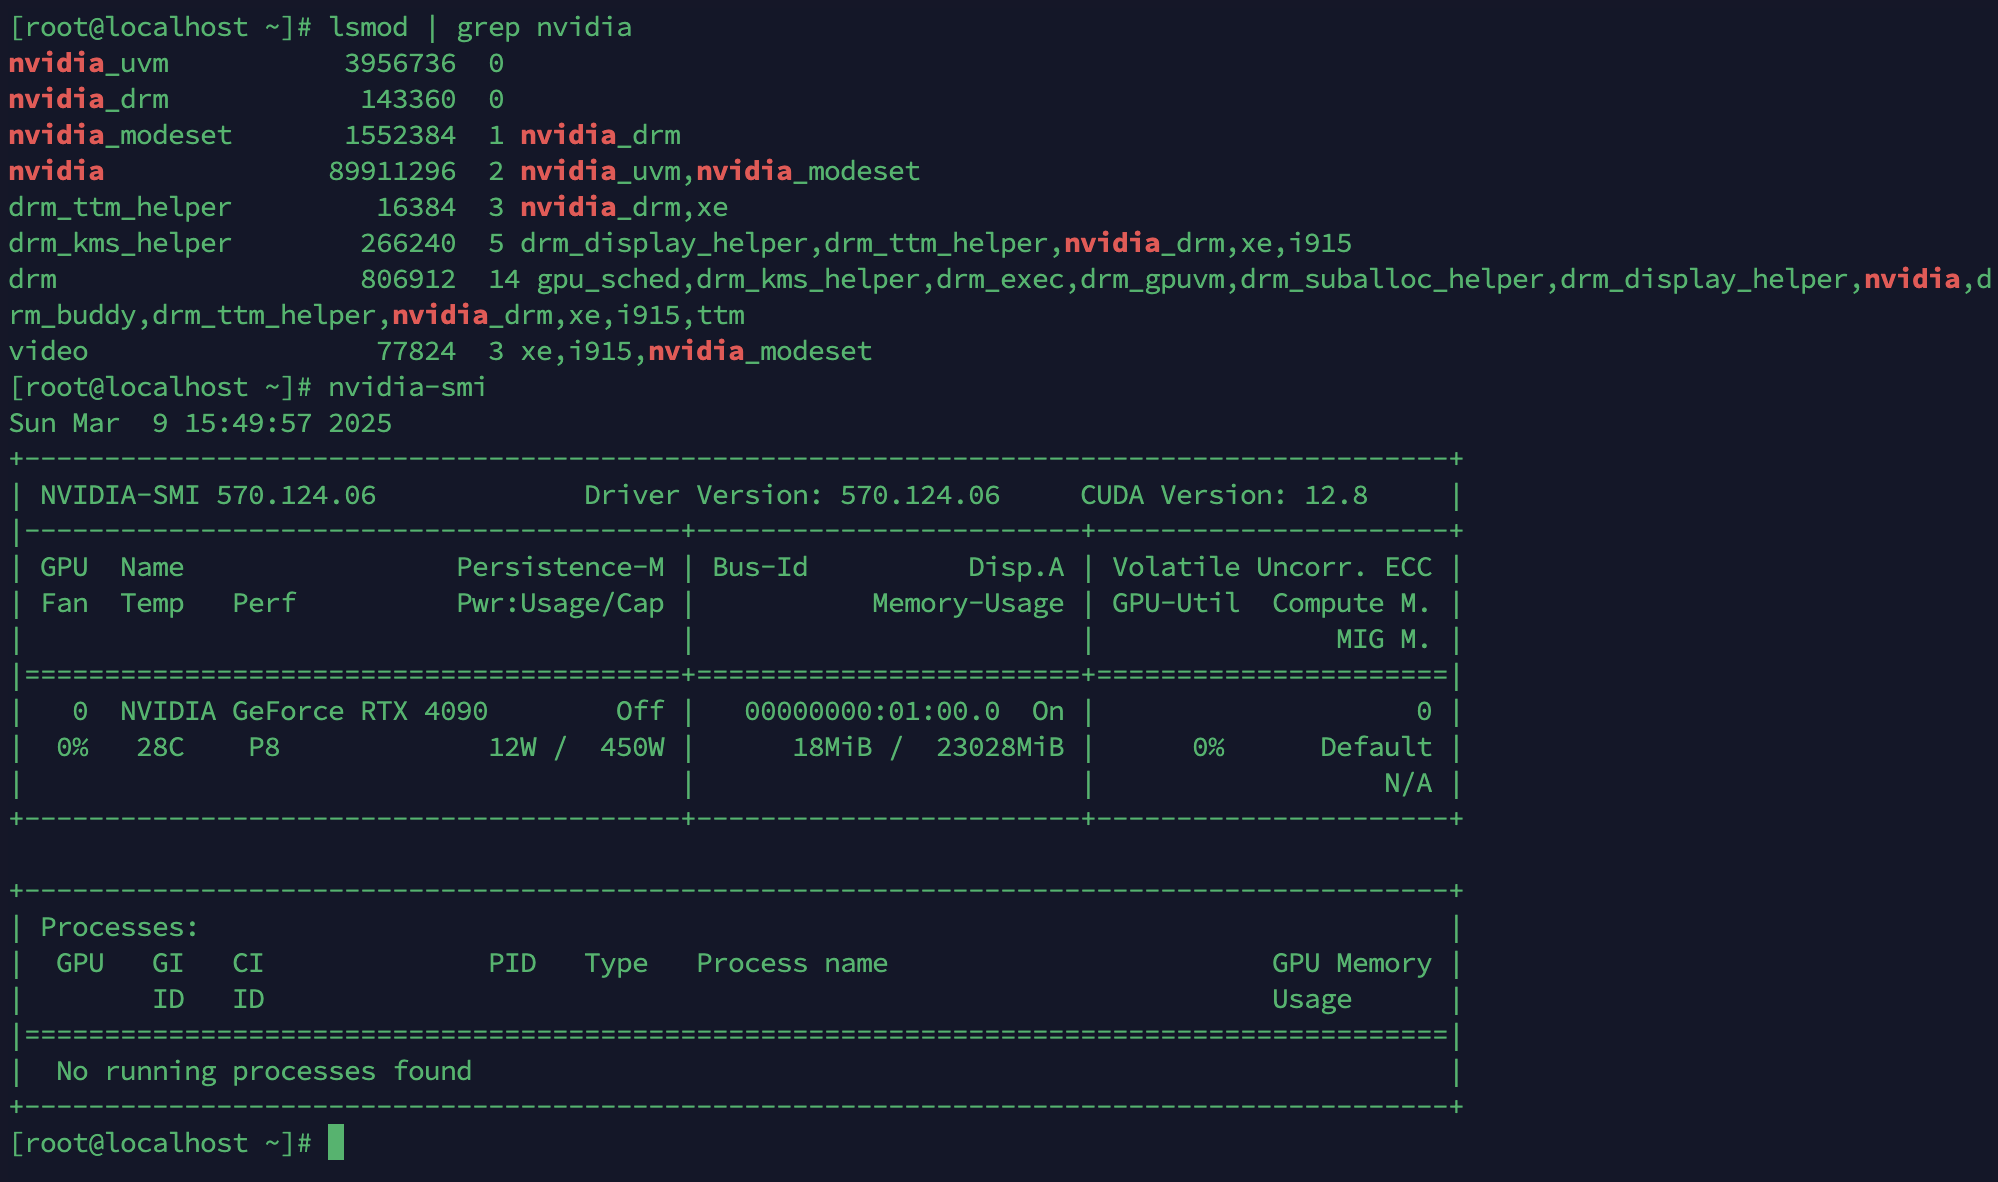Click the MIG M. value N/A
The image size is (1998, 1182).
pyautogui.click(x=1408, y=783)
